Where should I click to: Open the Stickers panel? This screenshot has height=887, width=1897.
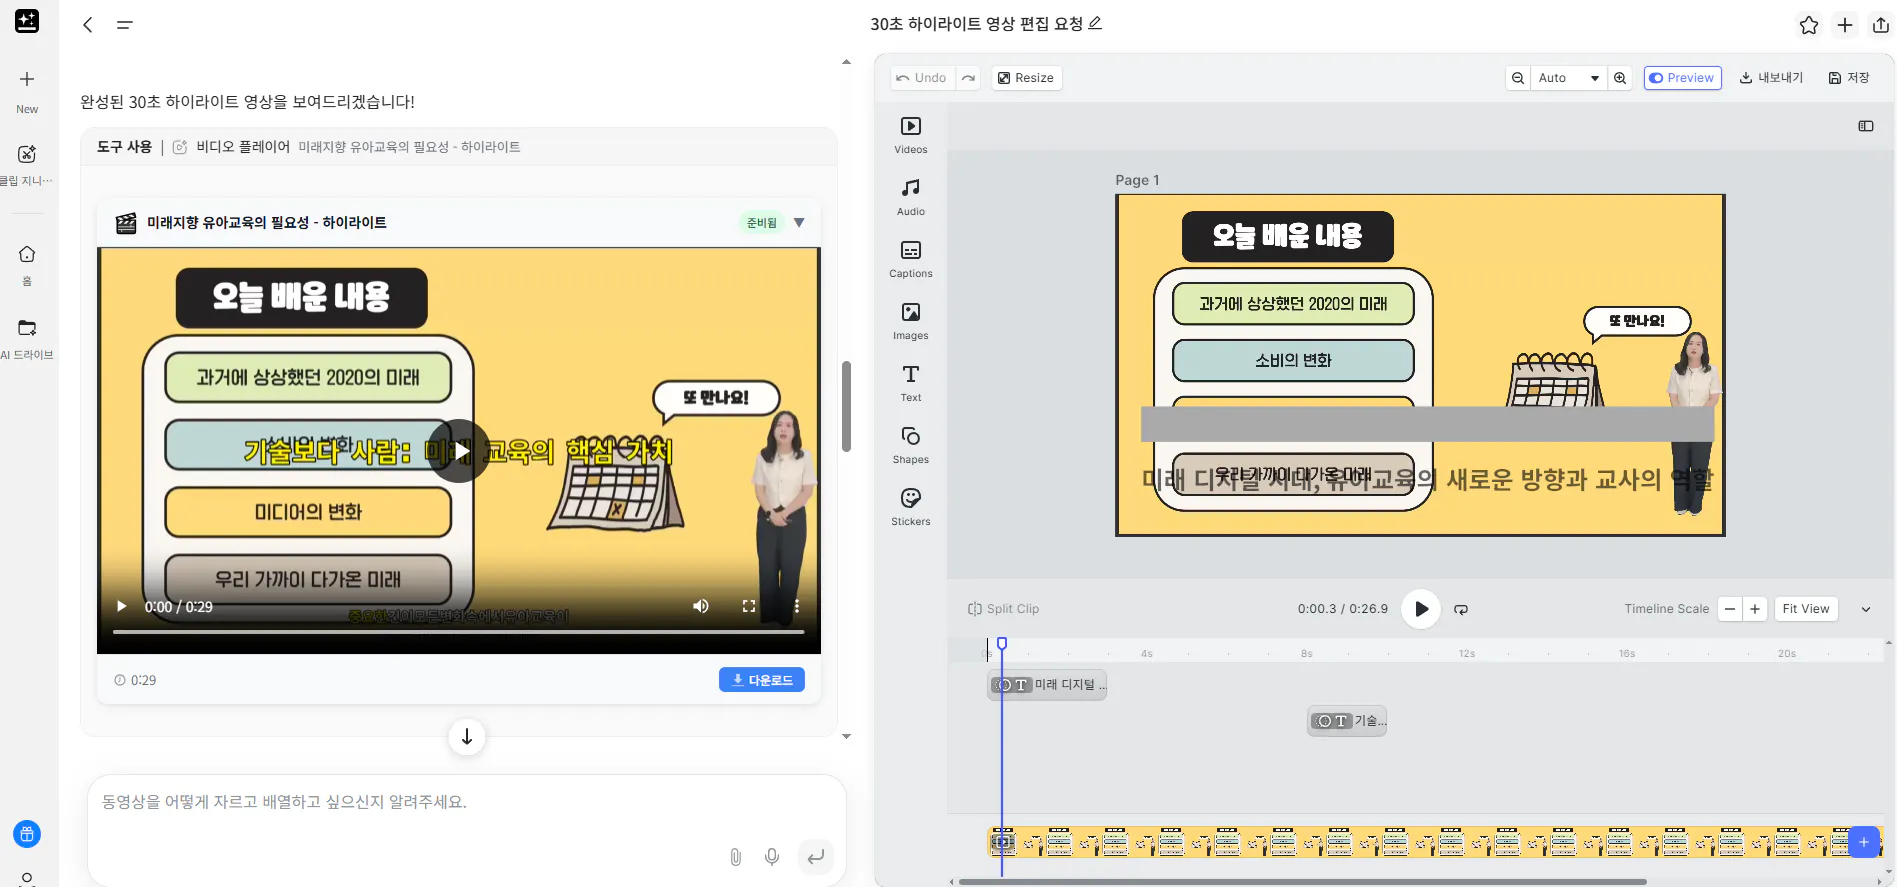(x=910, y=507)
